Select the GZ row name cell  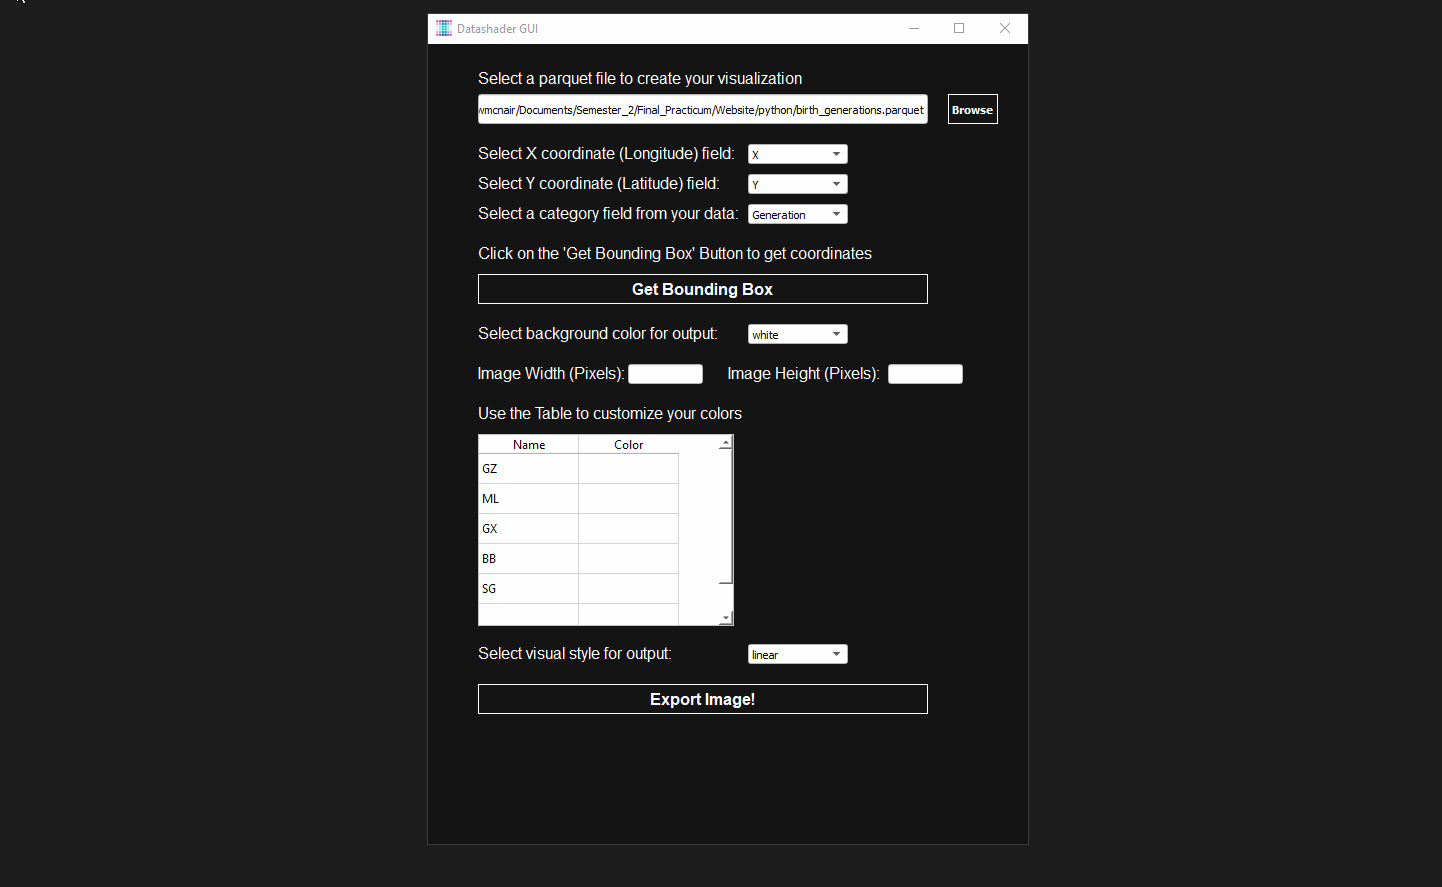coord(528,469)
